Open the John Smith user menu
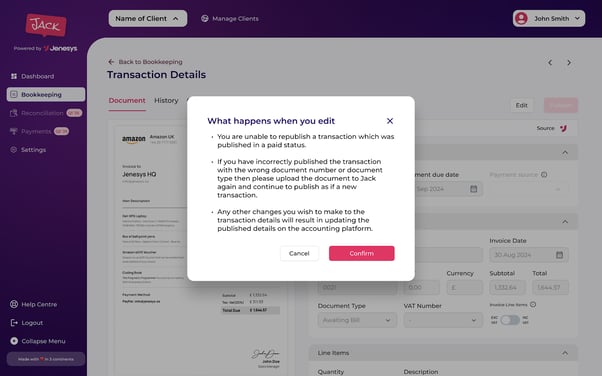 coord(549,18)
